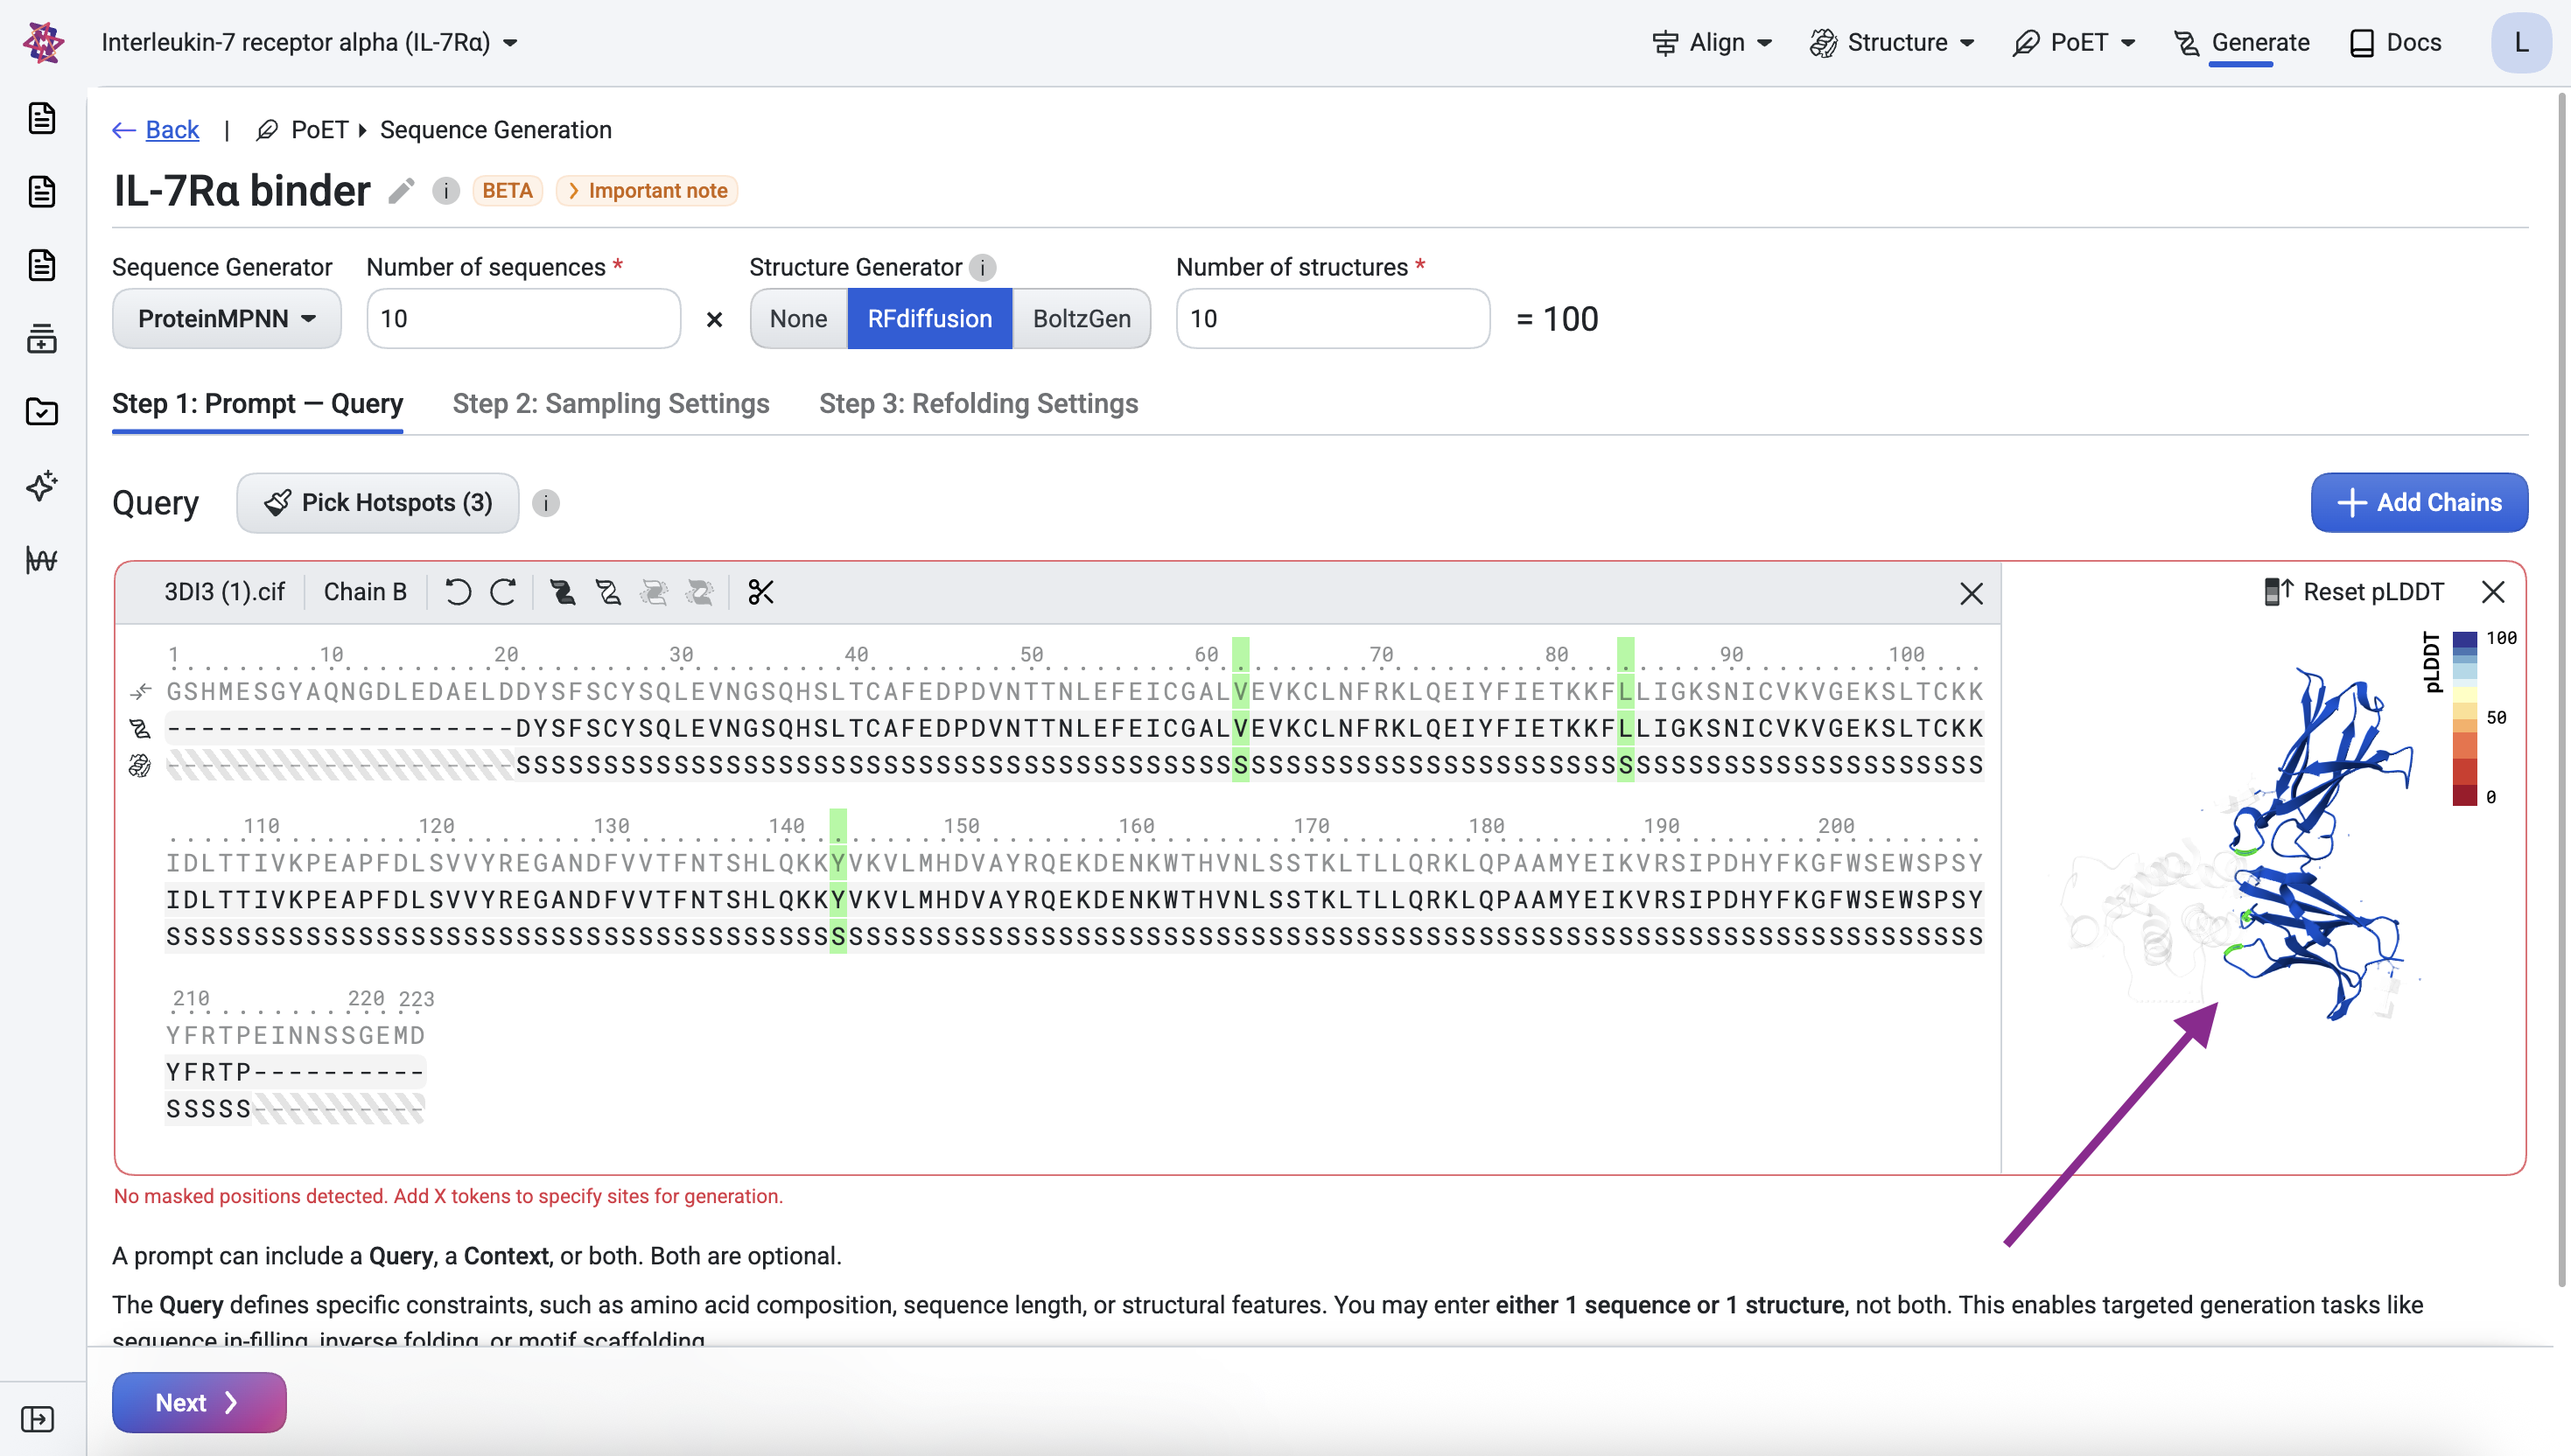
Task: Select the scissors cut tool
Action: click(x=761, y=592)
